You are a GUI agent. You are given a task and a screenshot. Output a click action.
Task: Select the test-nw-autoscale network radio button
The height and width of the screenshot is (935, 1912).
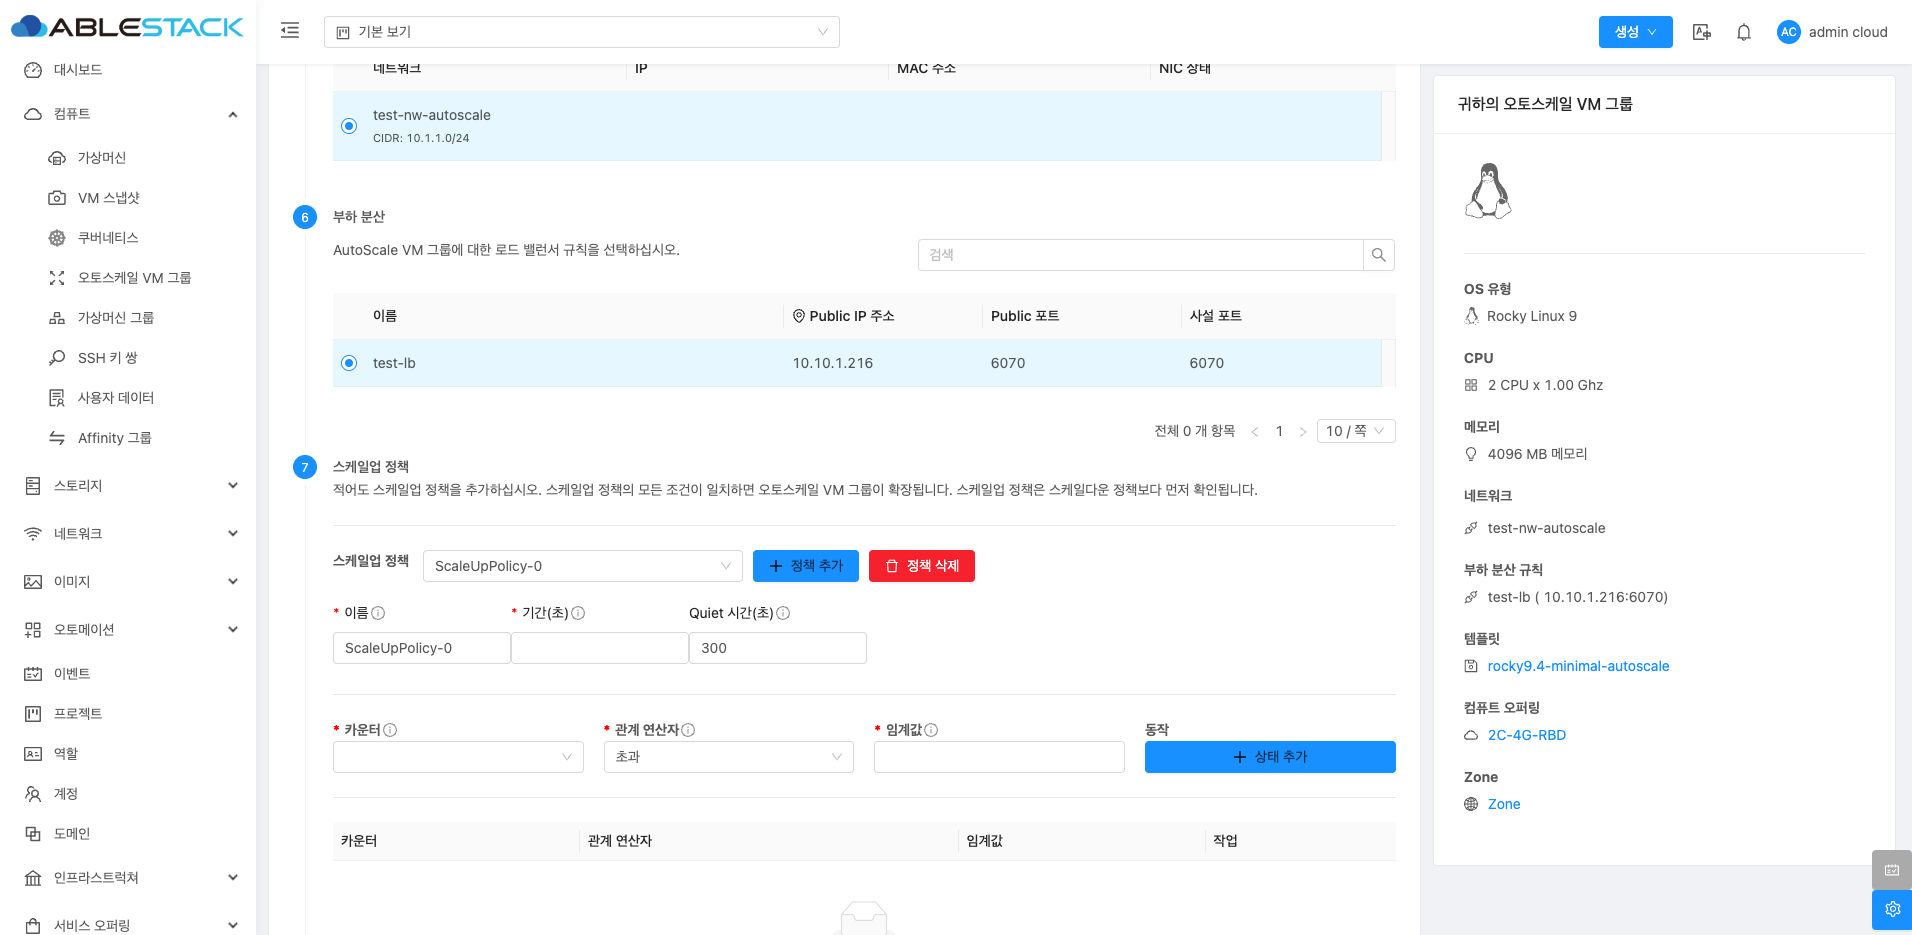tap(349, 126)
